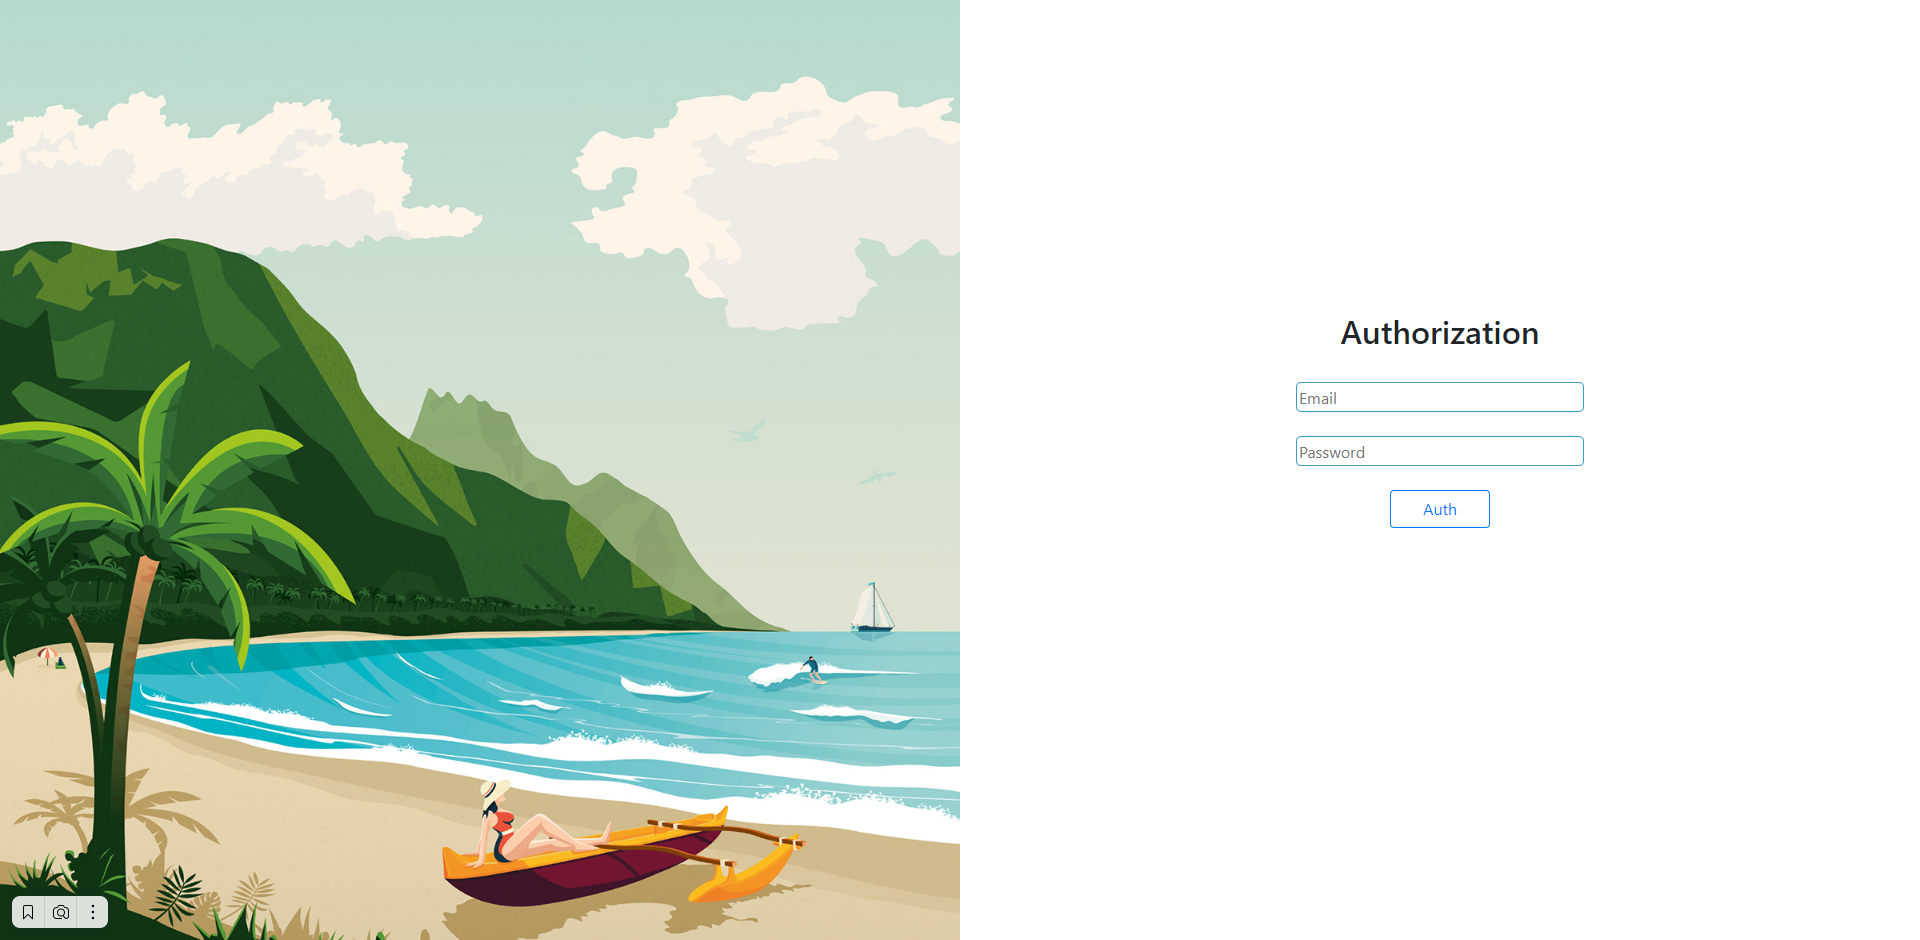Click the lower seagull near the mountain slope
The width and height of the screenshot is (1920, 940).
pos(876,477)
